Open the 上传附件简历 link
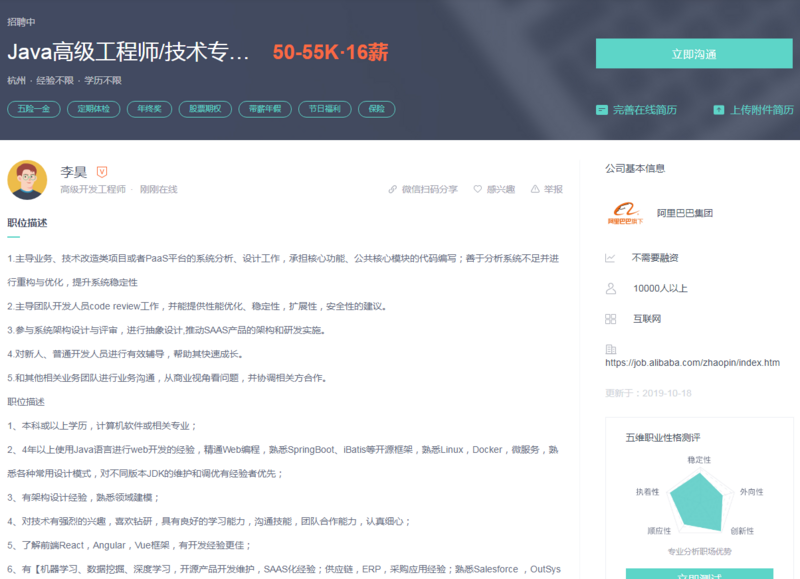Viewport: 800px width, 579px height. click(758, 108)
